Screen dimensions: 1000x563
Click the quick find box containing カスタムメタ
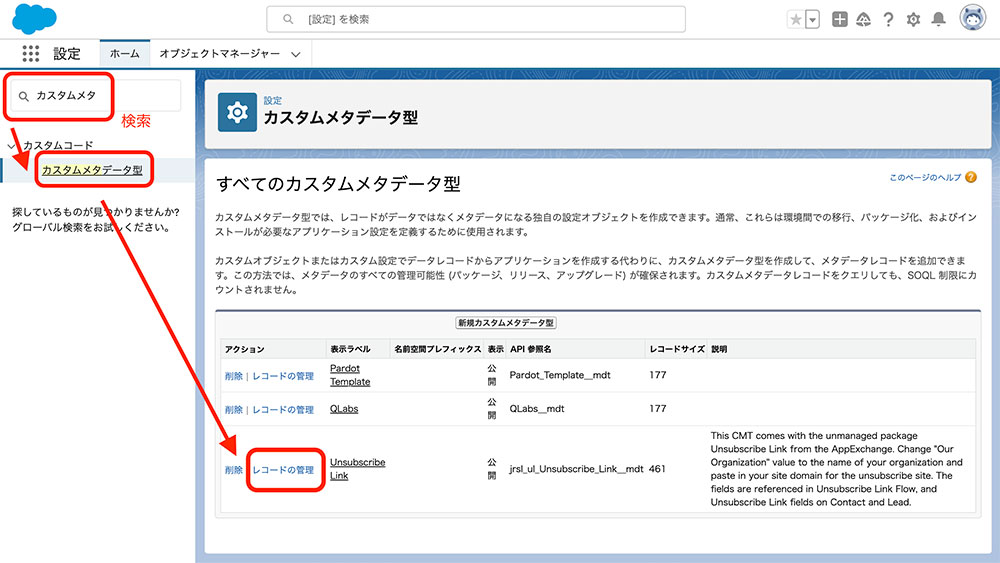pos(96,96)
